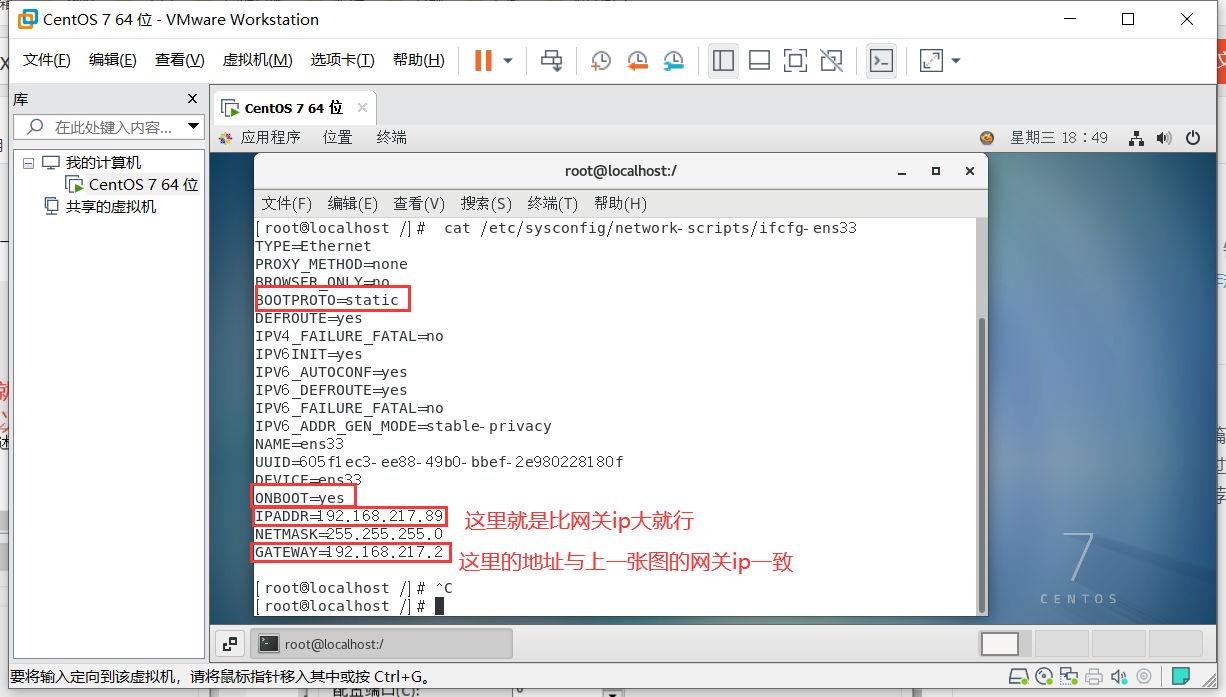Close the root@localhost terminal window
The height and width of the screenshot is (697, 1226).
click(x=970, y=171)
